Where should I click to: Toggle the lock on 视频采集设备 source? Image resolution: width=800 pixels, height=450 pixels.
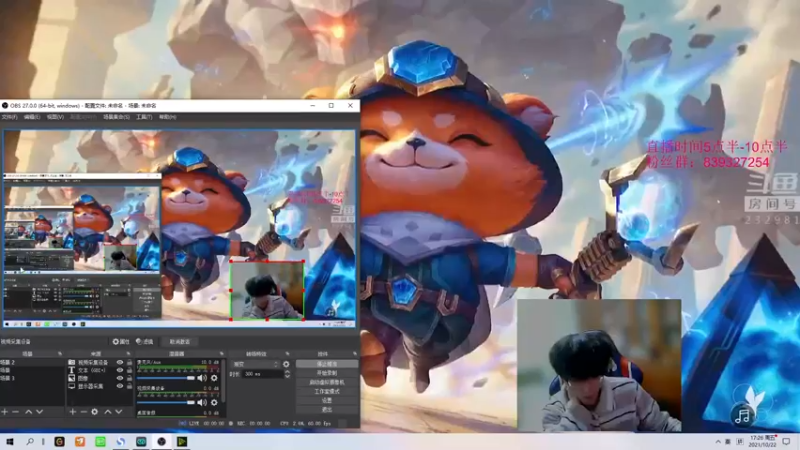pyautogui.click(x=129, y=363)
